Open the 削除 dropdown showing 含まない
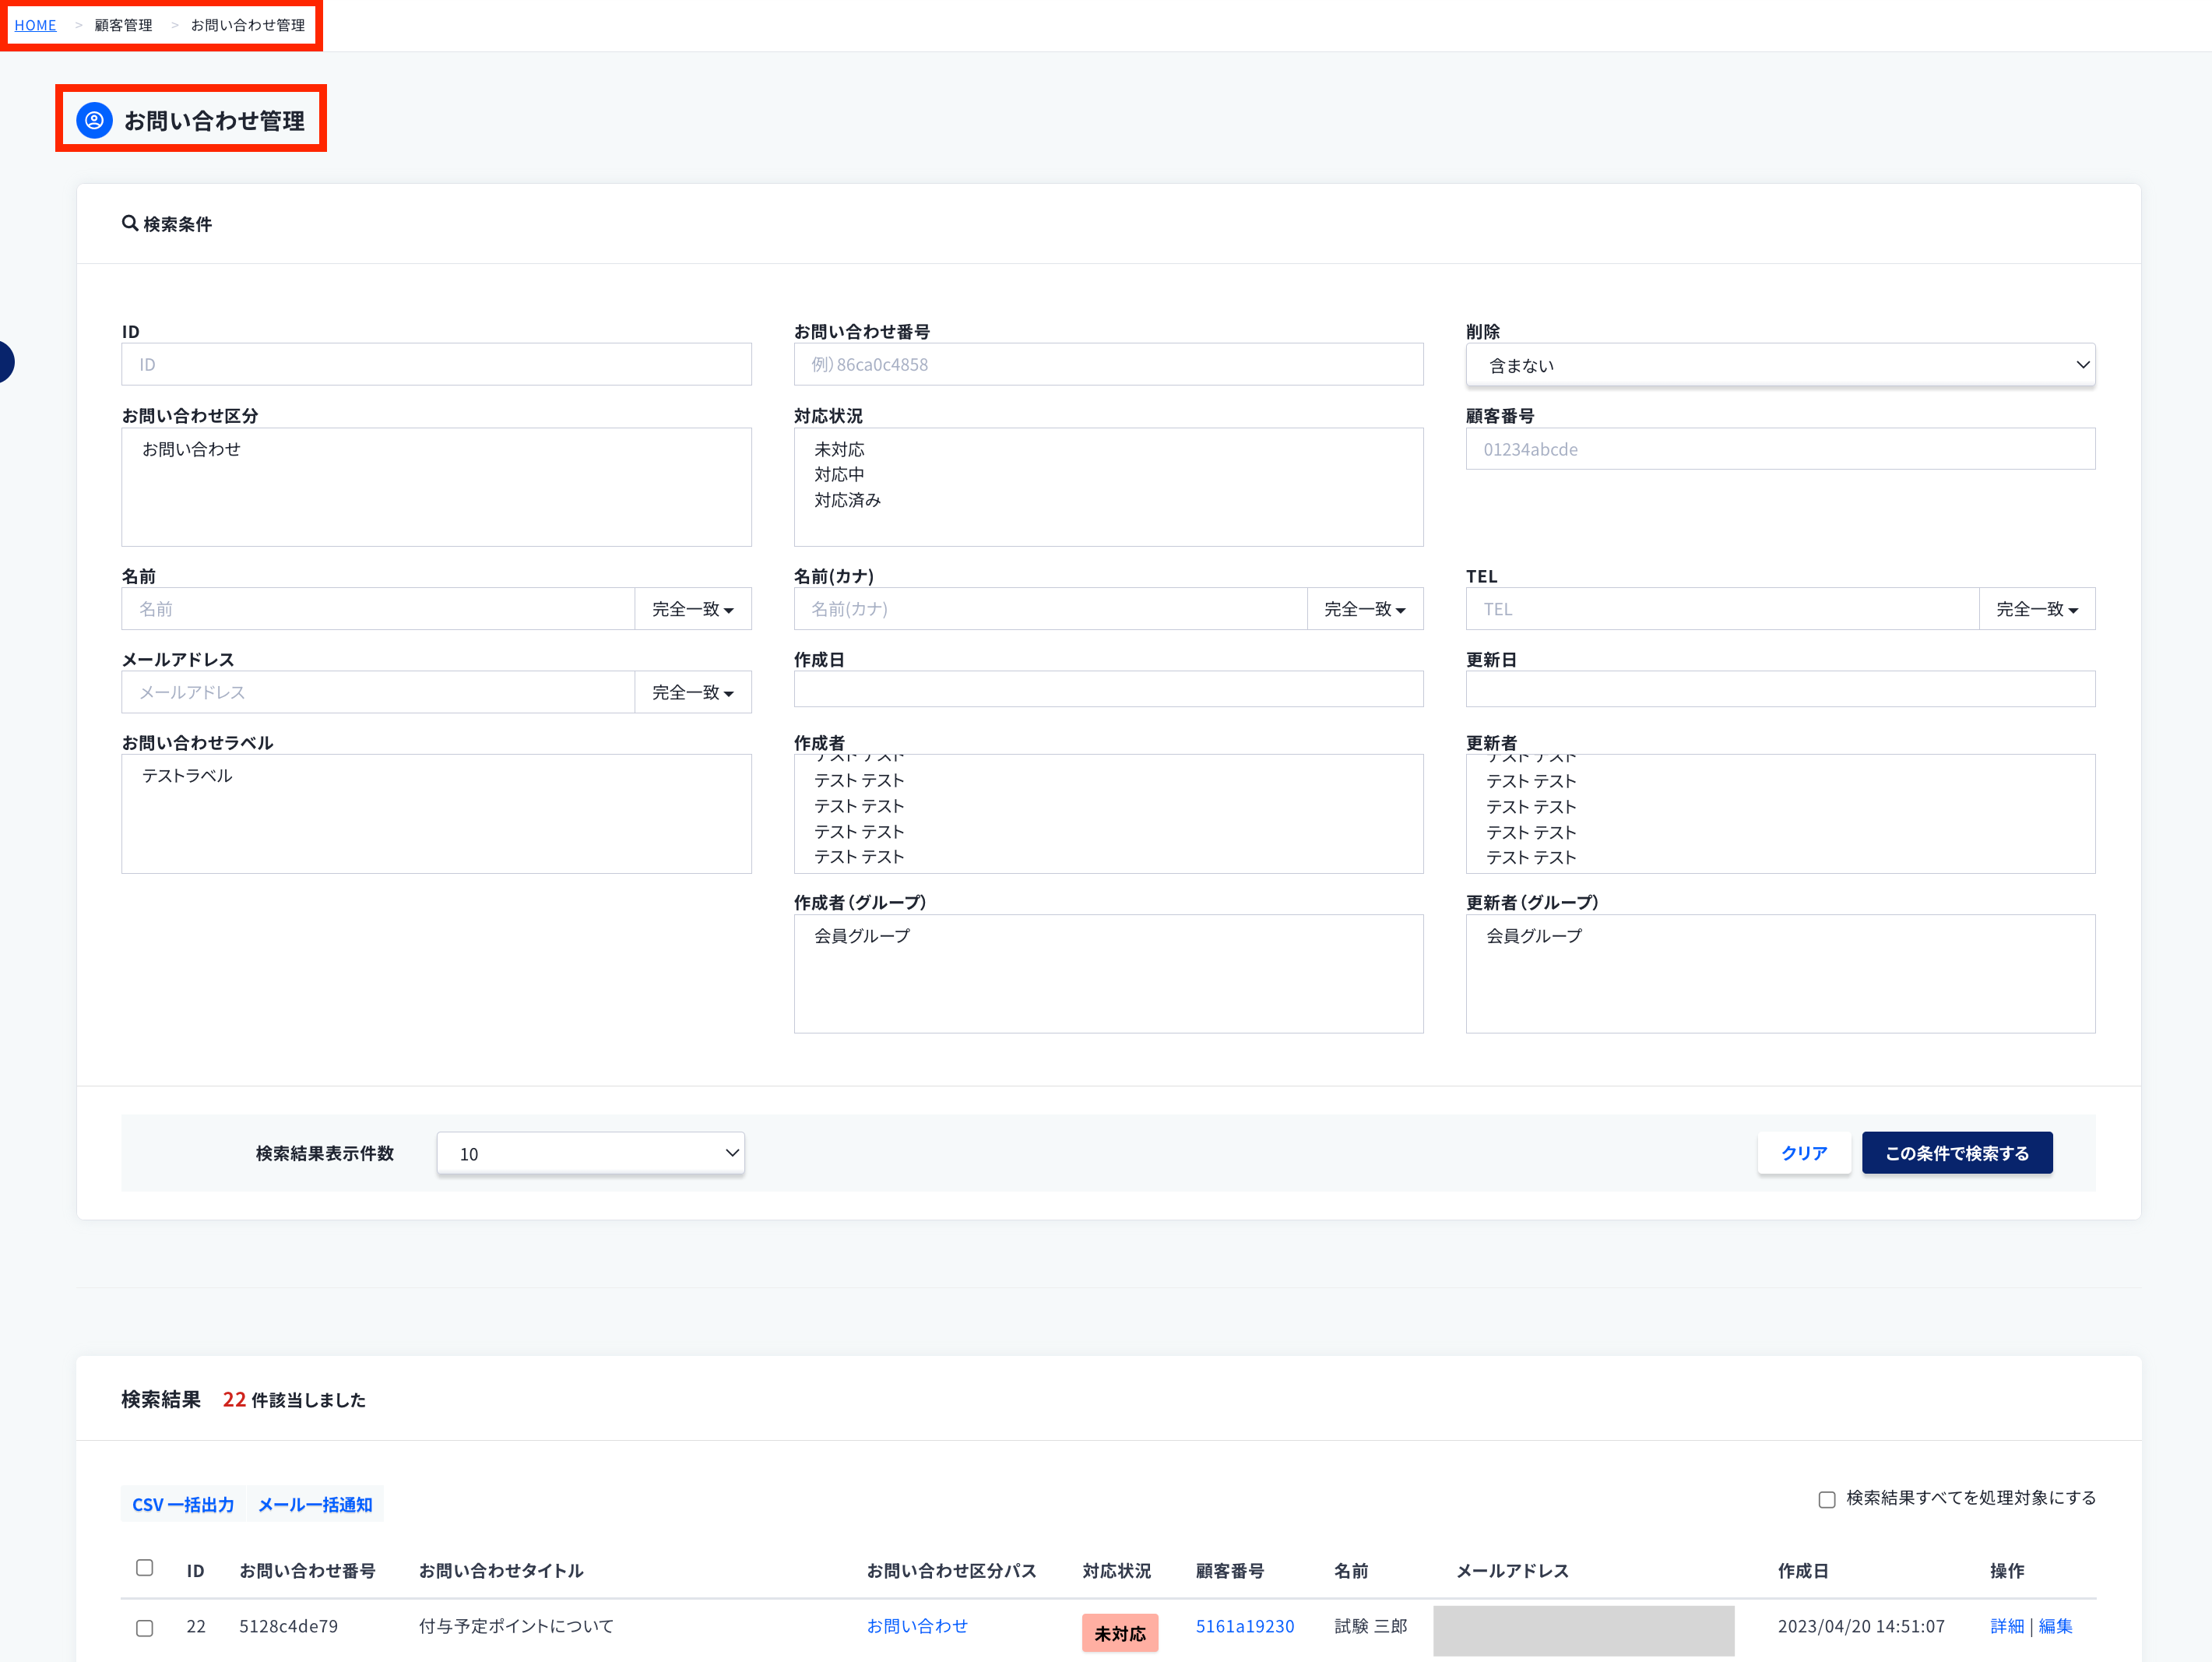 pos(1780,364)
